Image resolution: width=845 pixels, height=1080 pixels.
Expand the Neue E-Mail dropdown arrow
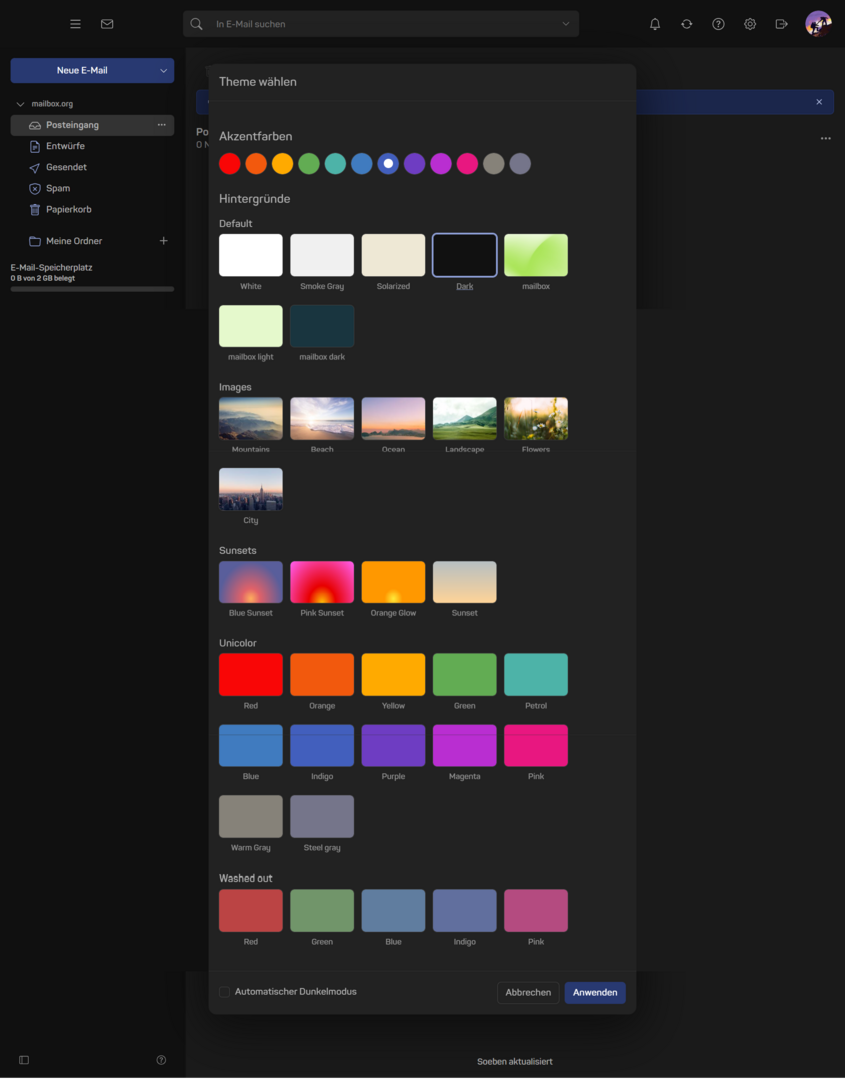point(163,71)
